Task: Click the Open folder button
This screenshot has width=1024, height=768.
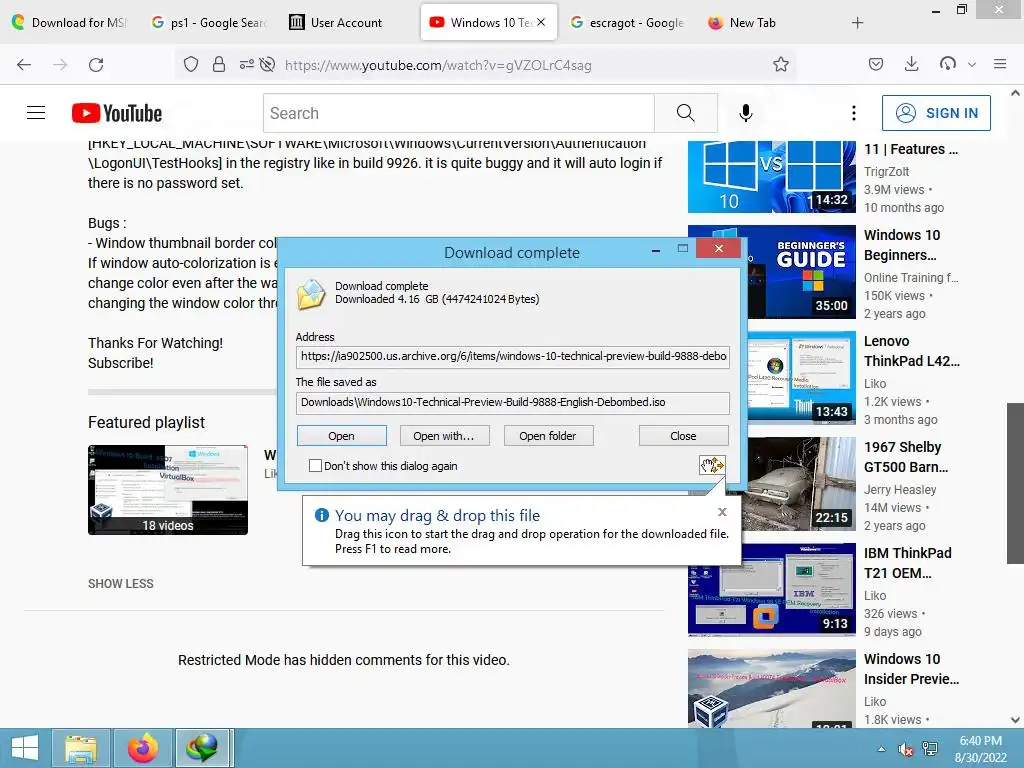Action: click(x=548, y=436)
